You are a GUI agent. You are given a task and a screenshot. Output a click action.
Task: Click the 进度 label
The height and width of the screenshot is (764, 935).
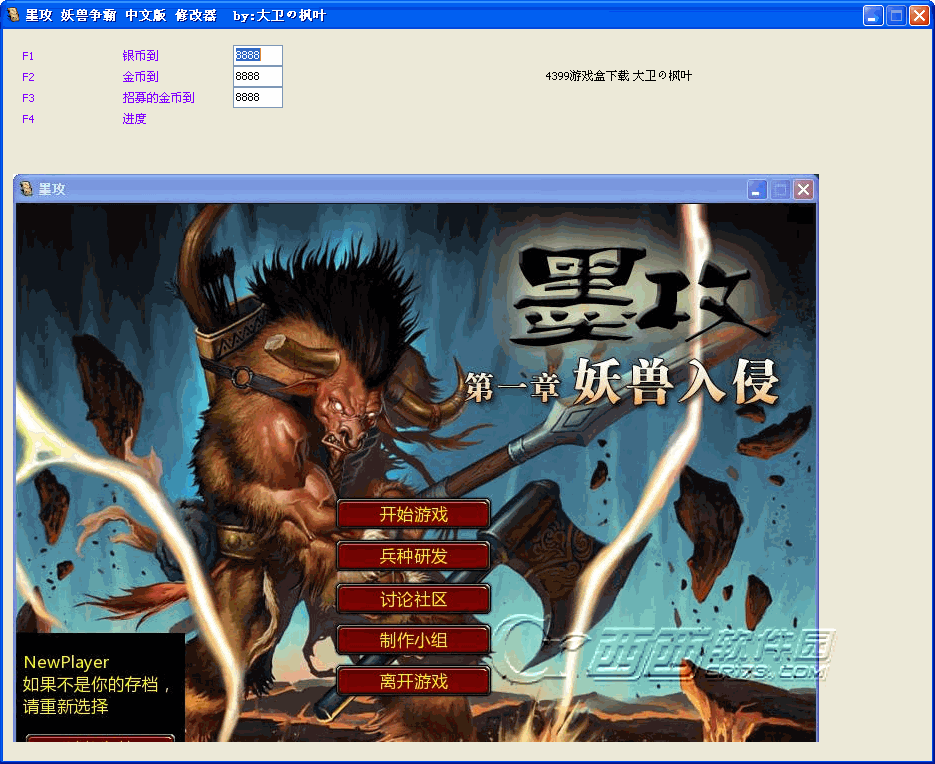134,118
